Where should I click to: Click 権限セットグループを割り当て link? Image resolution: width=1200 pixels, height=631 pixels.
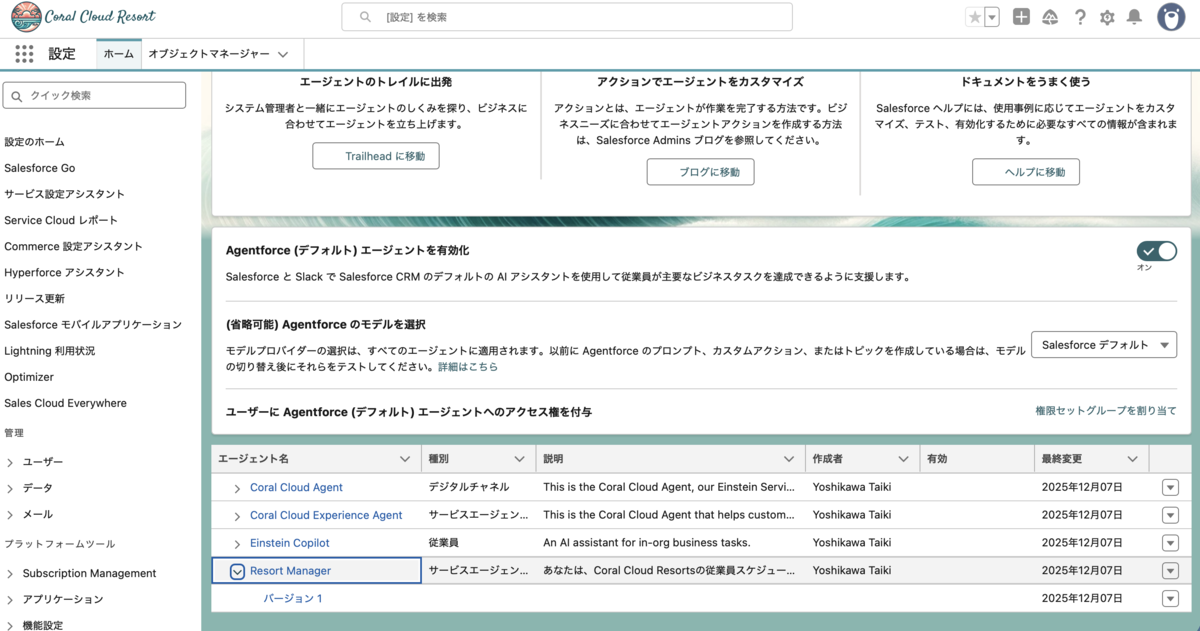1106,411
